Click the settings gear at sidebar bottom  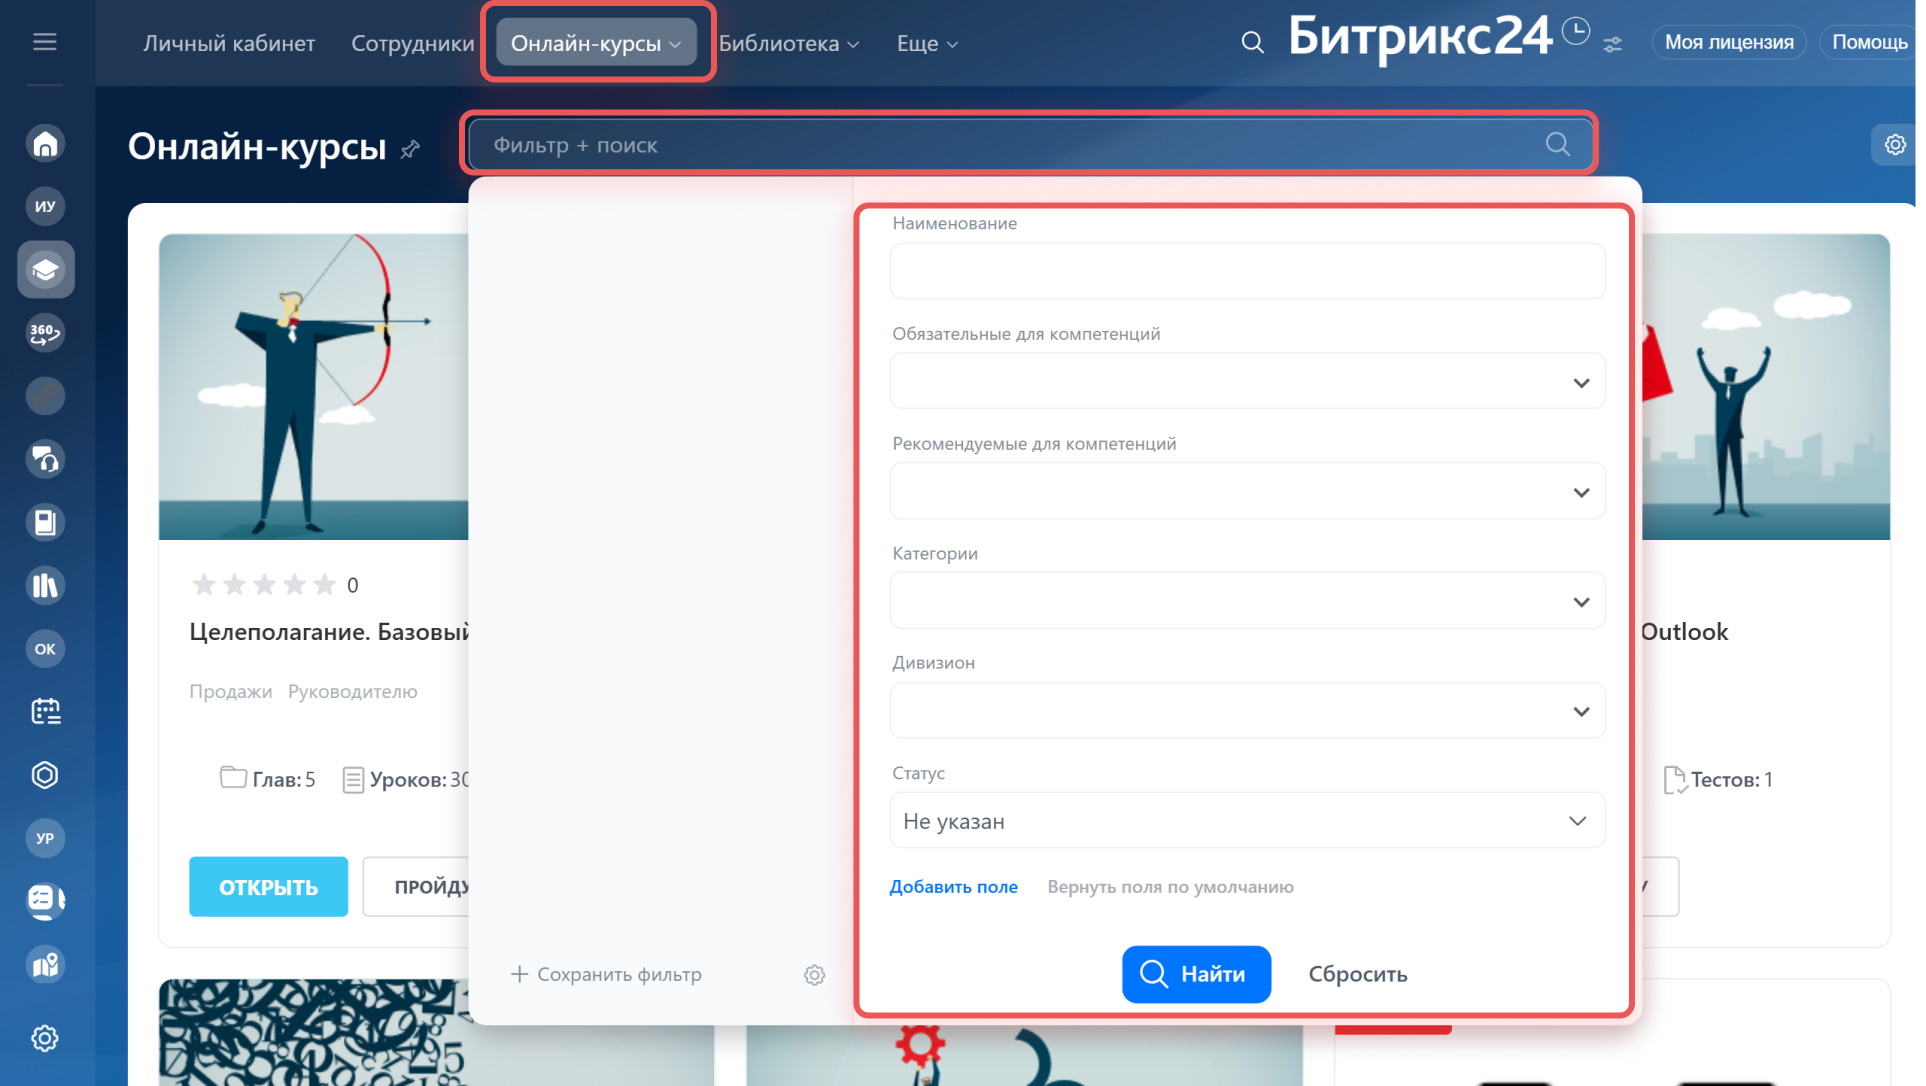[45, 1038]
